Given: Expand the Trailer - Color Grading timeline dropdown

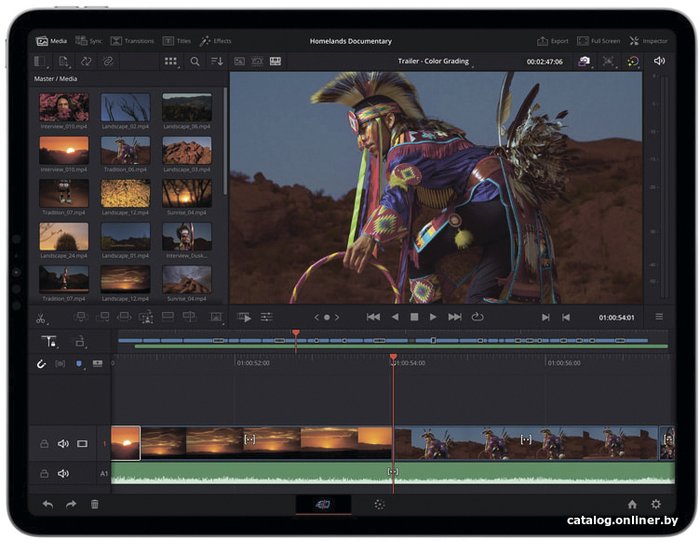Looking at the screenshot, I should 433,61.
